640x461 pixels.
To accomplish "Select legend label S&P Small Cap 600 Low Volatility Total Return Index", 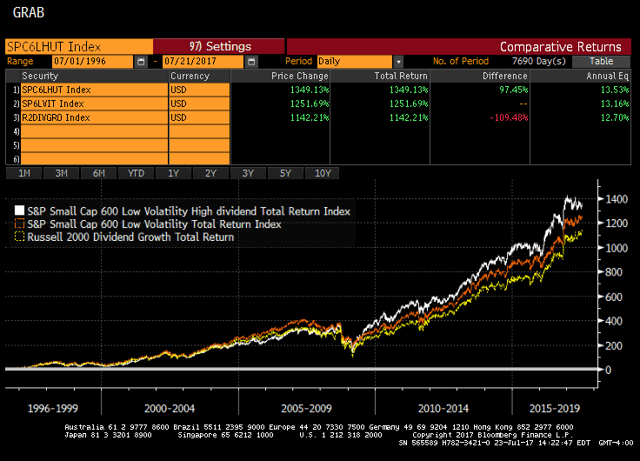I will 154,224.
